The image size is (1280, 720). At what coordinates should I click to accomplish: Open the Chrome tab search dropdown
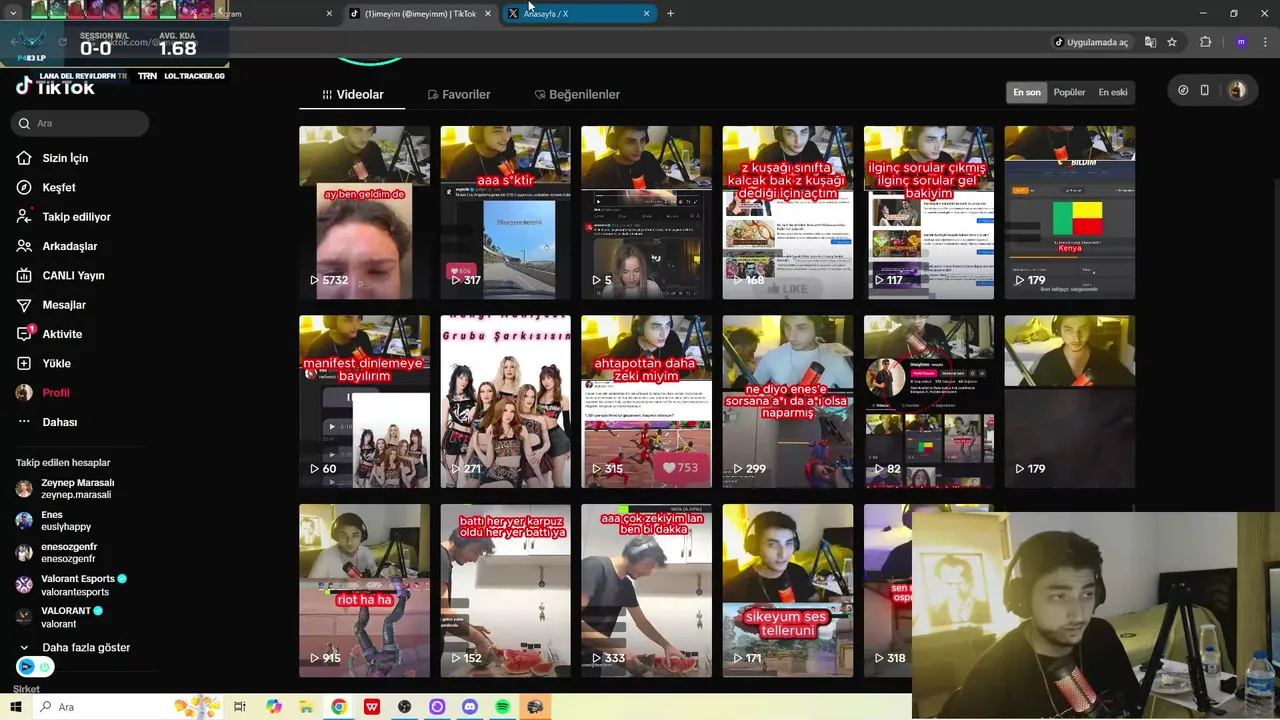coord(13,13)
